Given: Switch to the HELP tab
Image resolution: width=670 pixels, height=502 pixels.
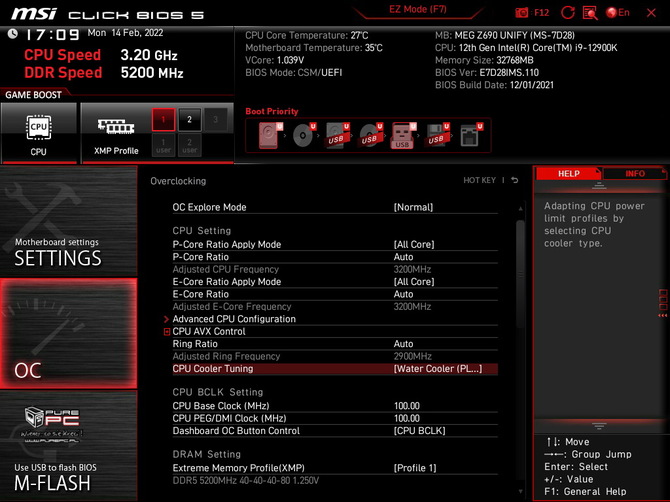Looking at the screenshot, I should coord(568,173).
